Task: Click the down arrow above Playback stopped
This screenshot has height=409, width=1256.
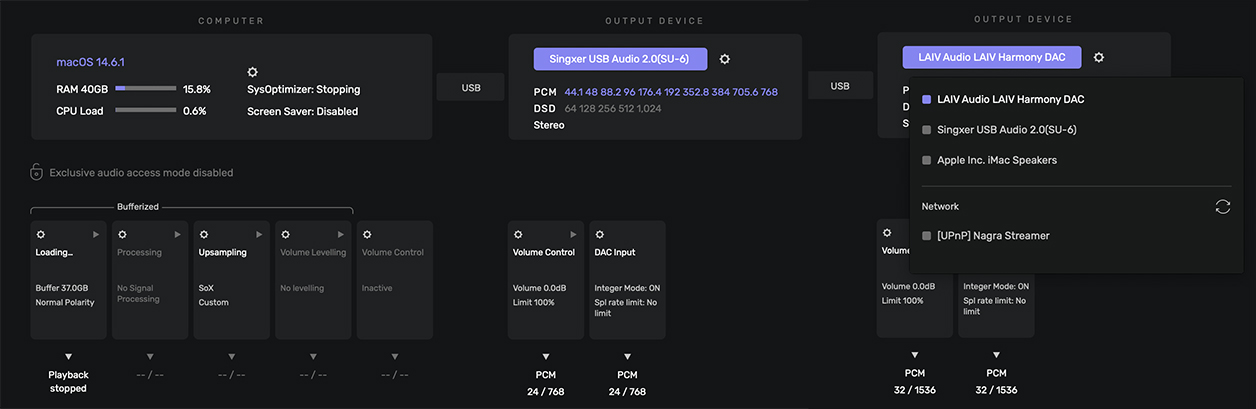Action: (x=69, y=357)
